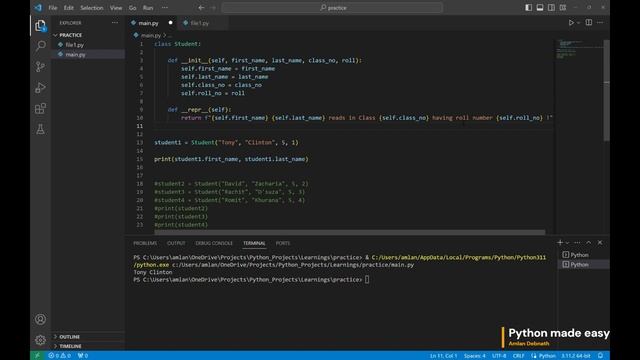Open the overflow menu ellipsis in menu bar
640x360 pixels.
(164, 7)
